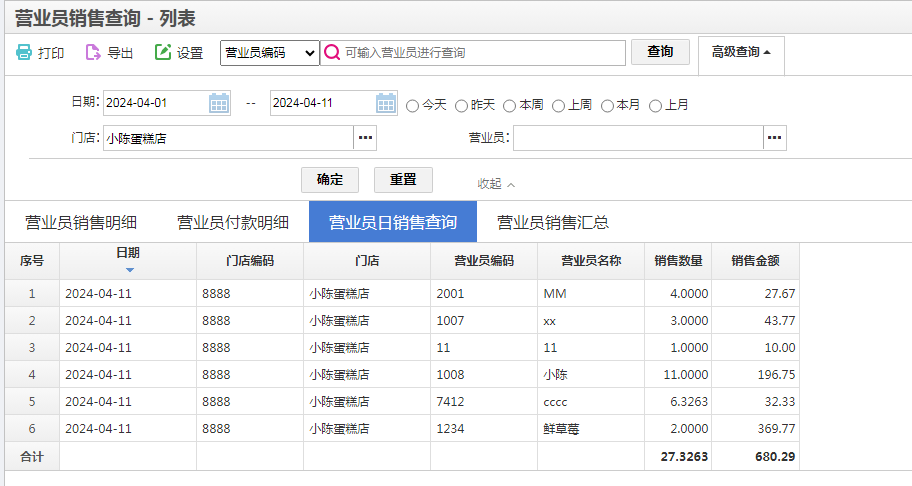Open the 门店 selection ellipsis button
This screenshot has height=486, width=912.
point(365,138)
